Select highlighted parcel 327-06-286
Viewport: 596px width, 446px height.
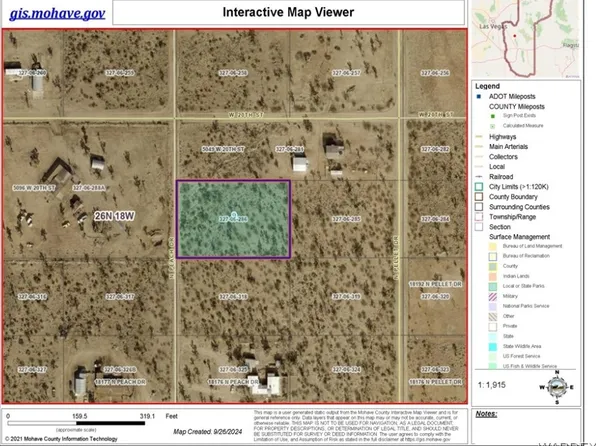[233, 219]
